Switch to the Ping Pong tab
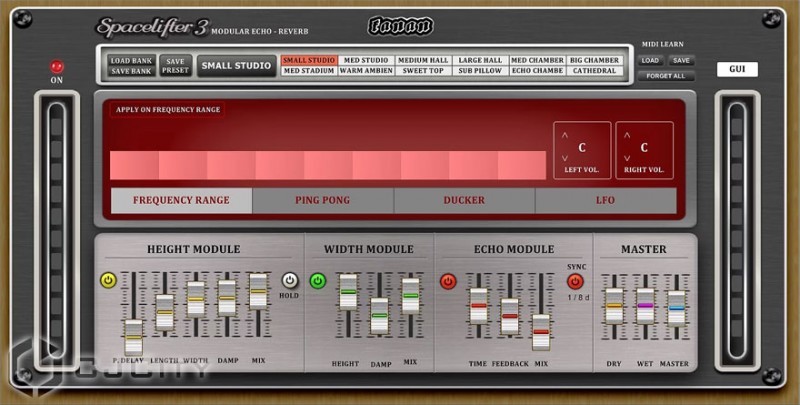Image resolution: width=800 pixels, height=405 pixels. click(323, 200)
